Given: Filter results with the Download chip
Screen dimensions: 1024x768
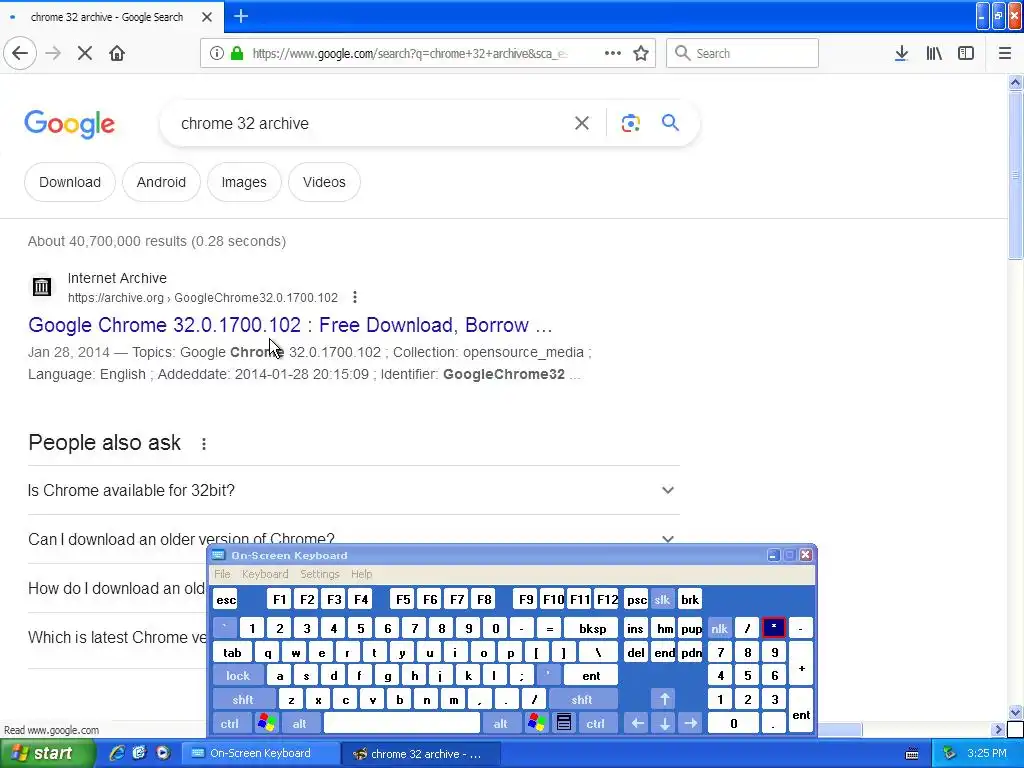Looking at the screenshot, I should pos(70,182).
